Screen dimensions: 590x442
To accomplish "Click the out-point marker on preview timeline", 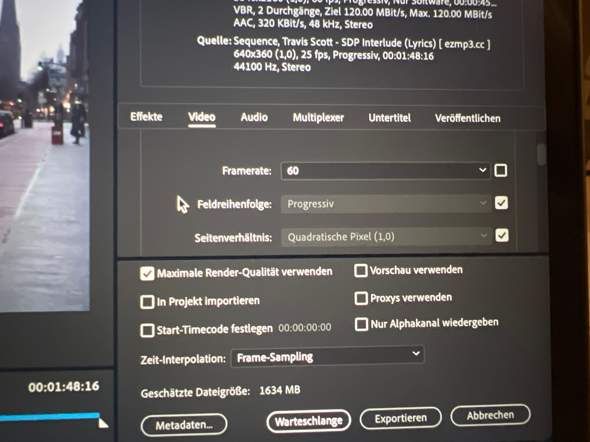I will pyautogui.click(x=103, y=423).
